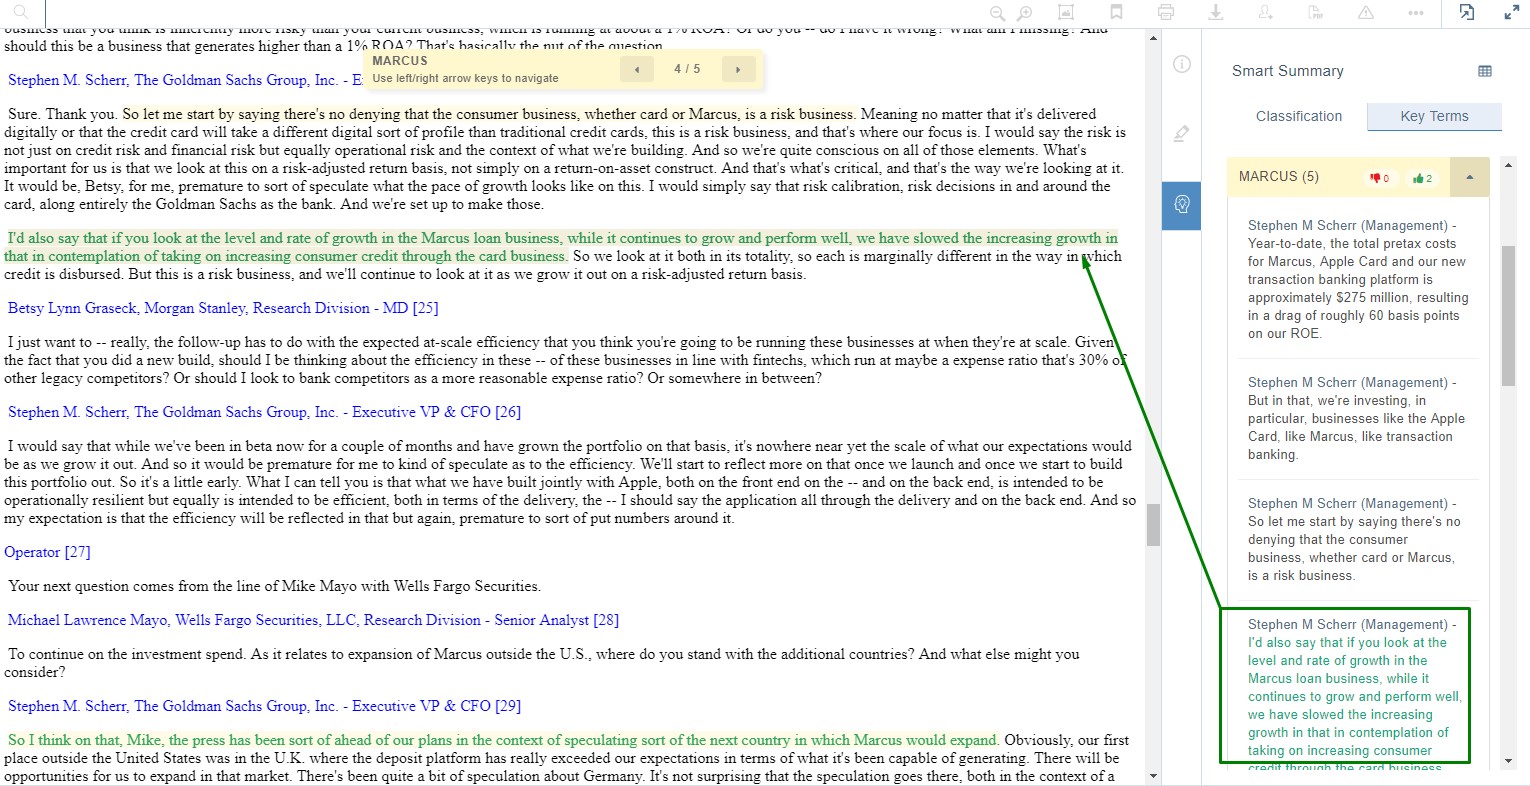Select summary snippet 'Year-to-date, the total pretax costs'
Screen dimensions: 1530x786
(1357, 280)
